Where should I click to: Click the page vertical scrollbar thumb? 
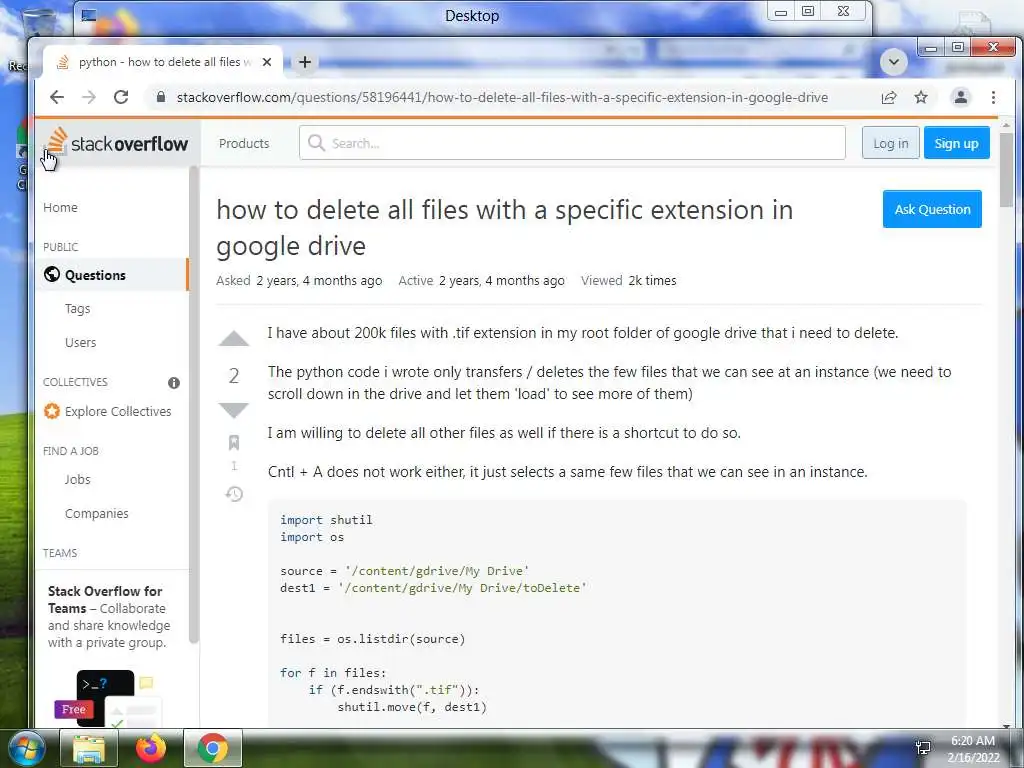coord(1006,169)
